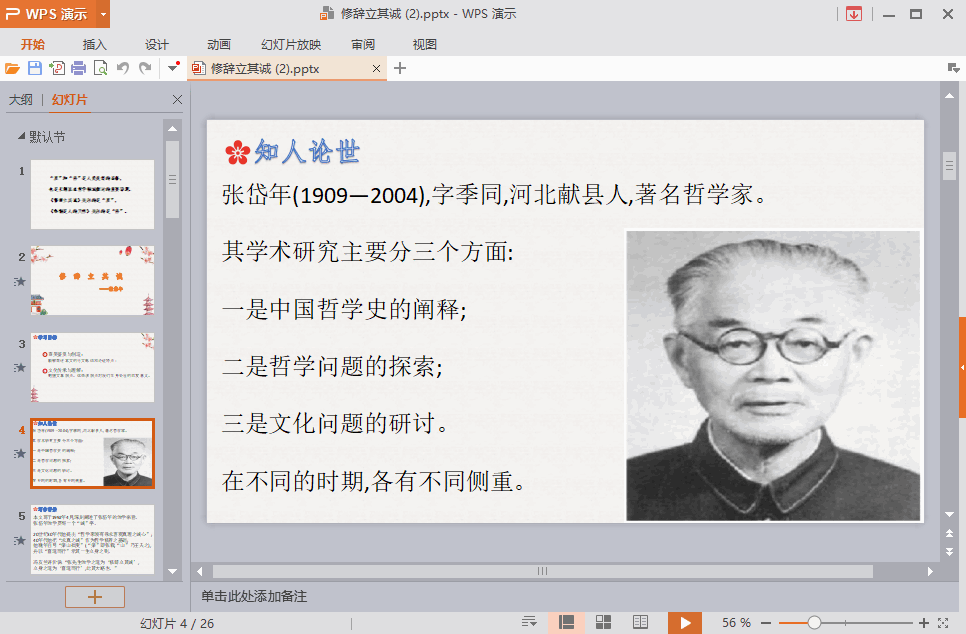This screenshot has height=634, width=966.
Task: Collapse the 默认节 section
Action: [20, 137]
